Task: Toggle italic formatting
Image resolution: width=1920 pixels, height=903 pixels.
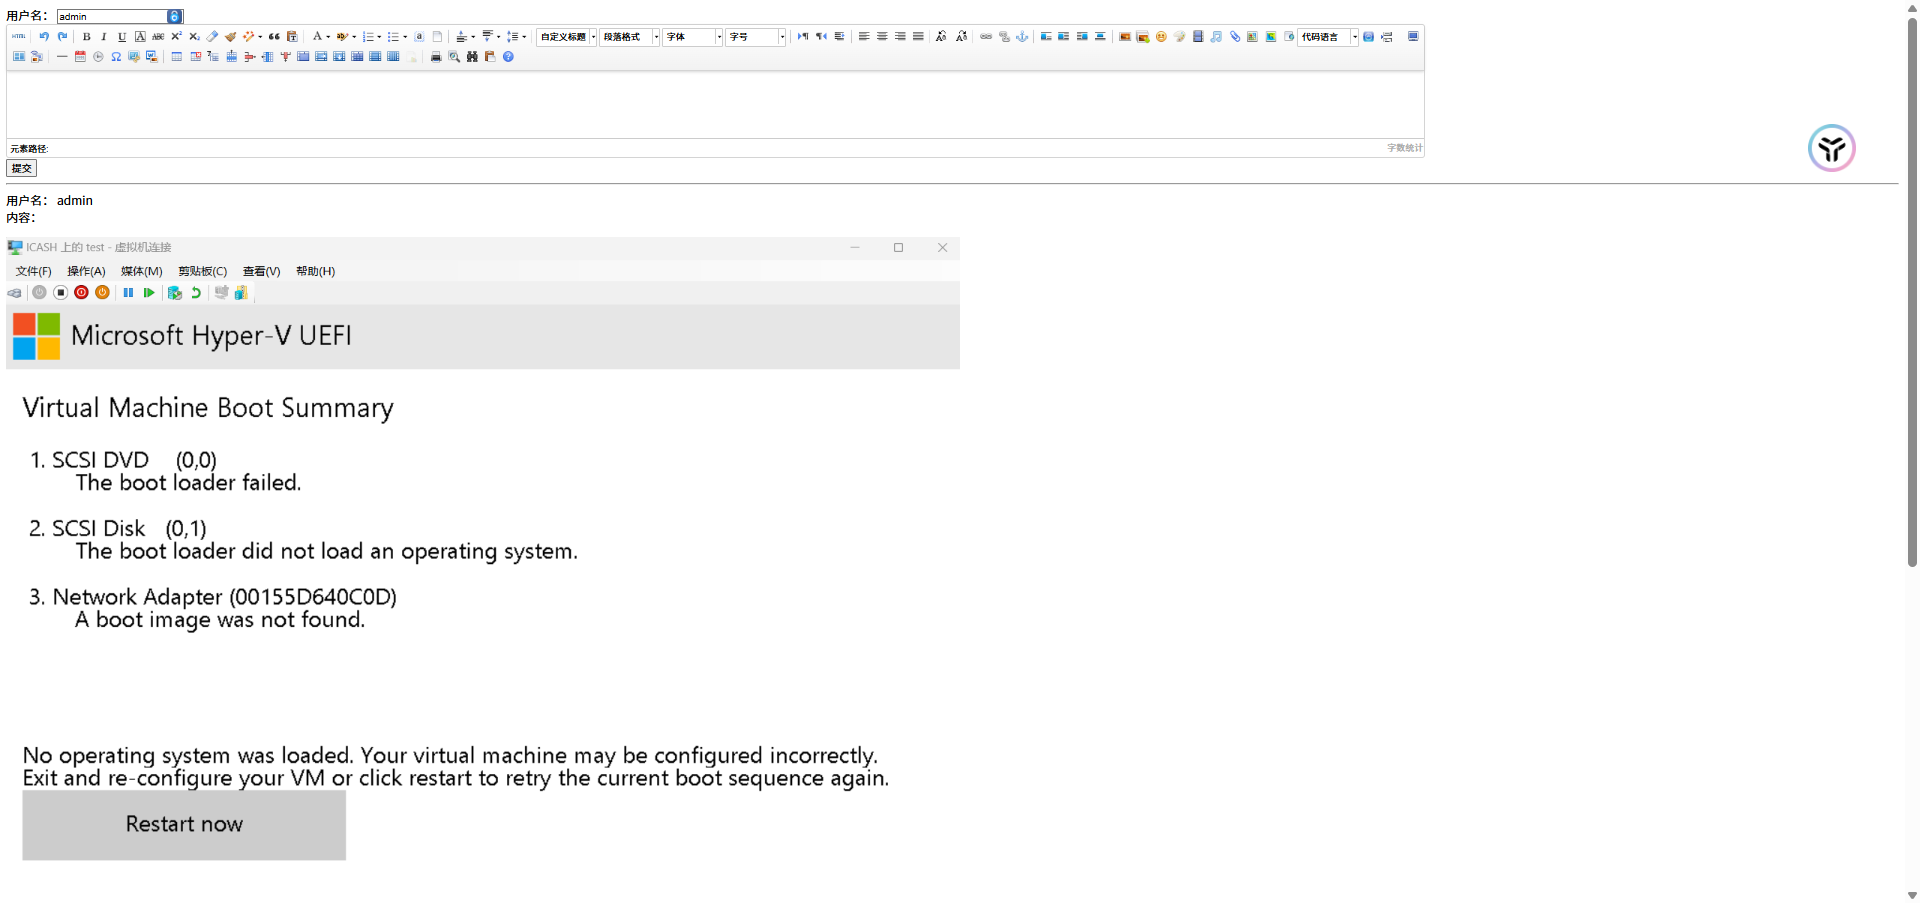Action: [x=104, y=36]
